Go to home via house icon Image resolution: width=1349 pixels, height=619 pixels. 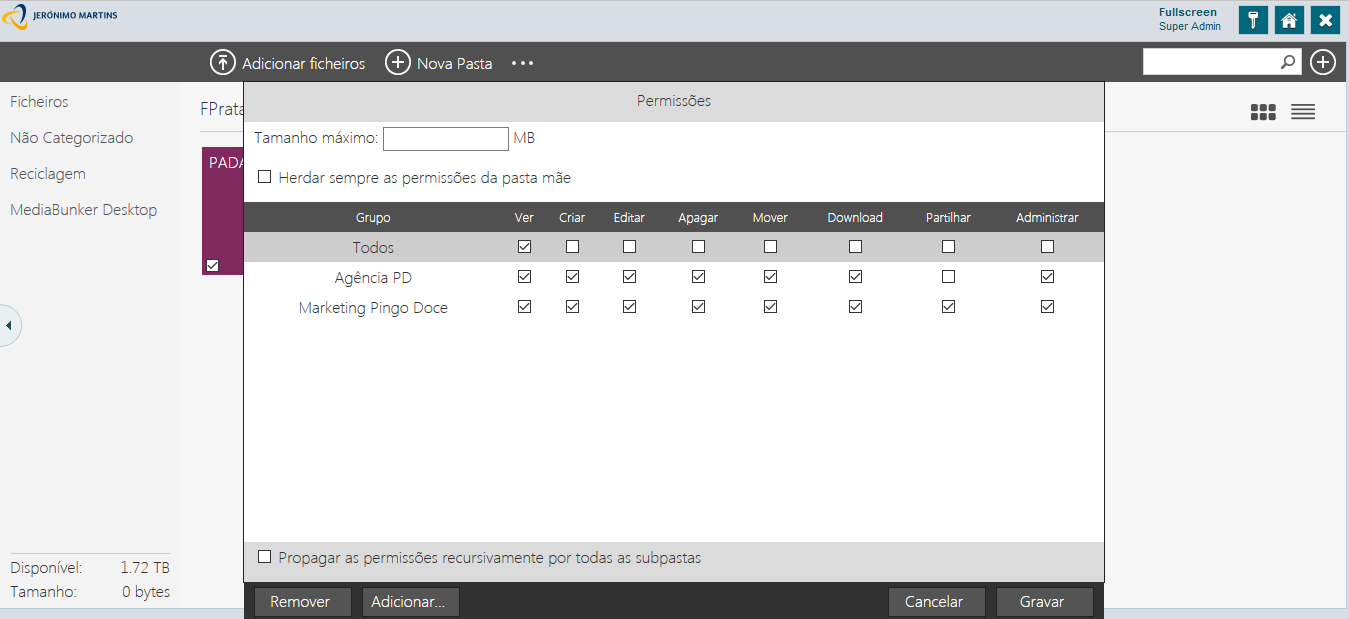[x=1289, y=20]
